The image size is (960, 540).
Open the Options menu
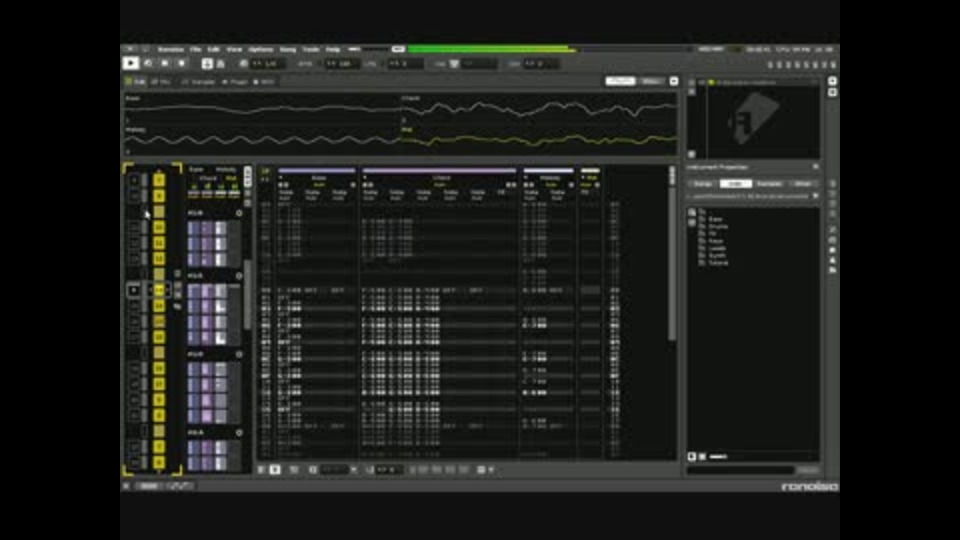[260, 49]
